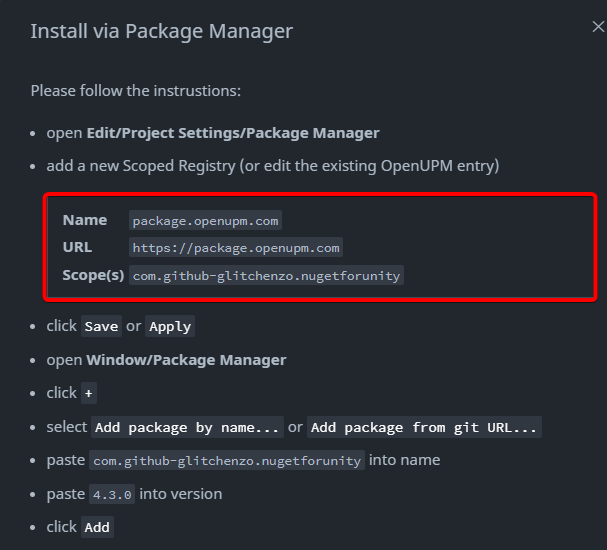The image size is (607, 550).
Task: Select the package name in the paste-into-name line
Action: [227, 460]
